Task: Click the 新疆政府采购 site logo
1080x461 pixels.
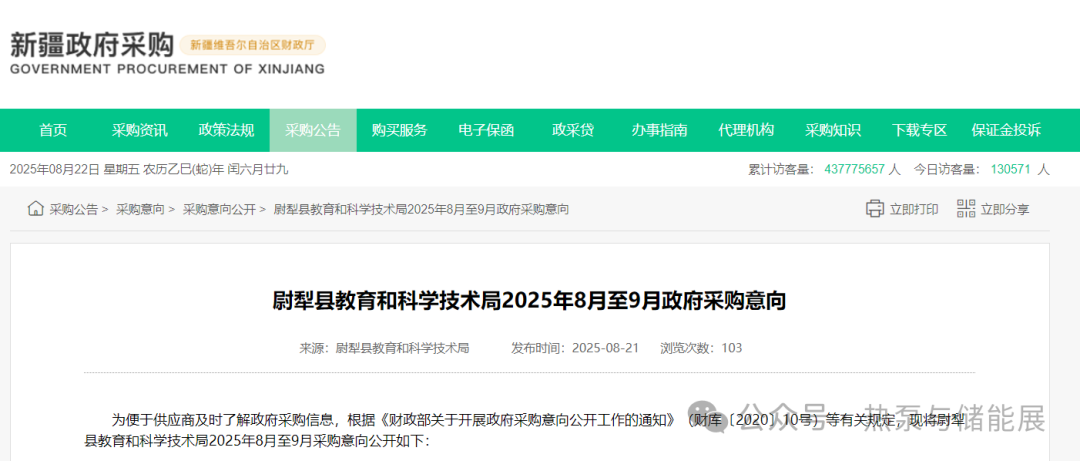Action: pyautogui.click(x=91, y=45)
